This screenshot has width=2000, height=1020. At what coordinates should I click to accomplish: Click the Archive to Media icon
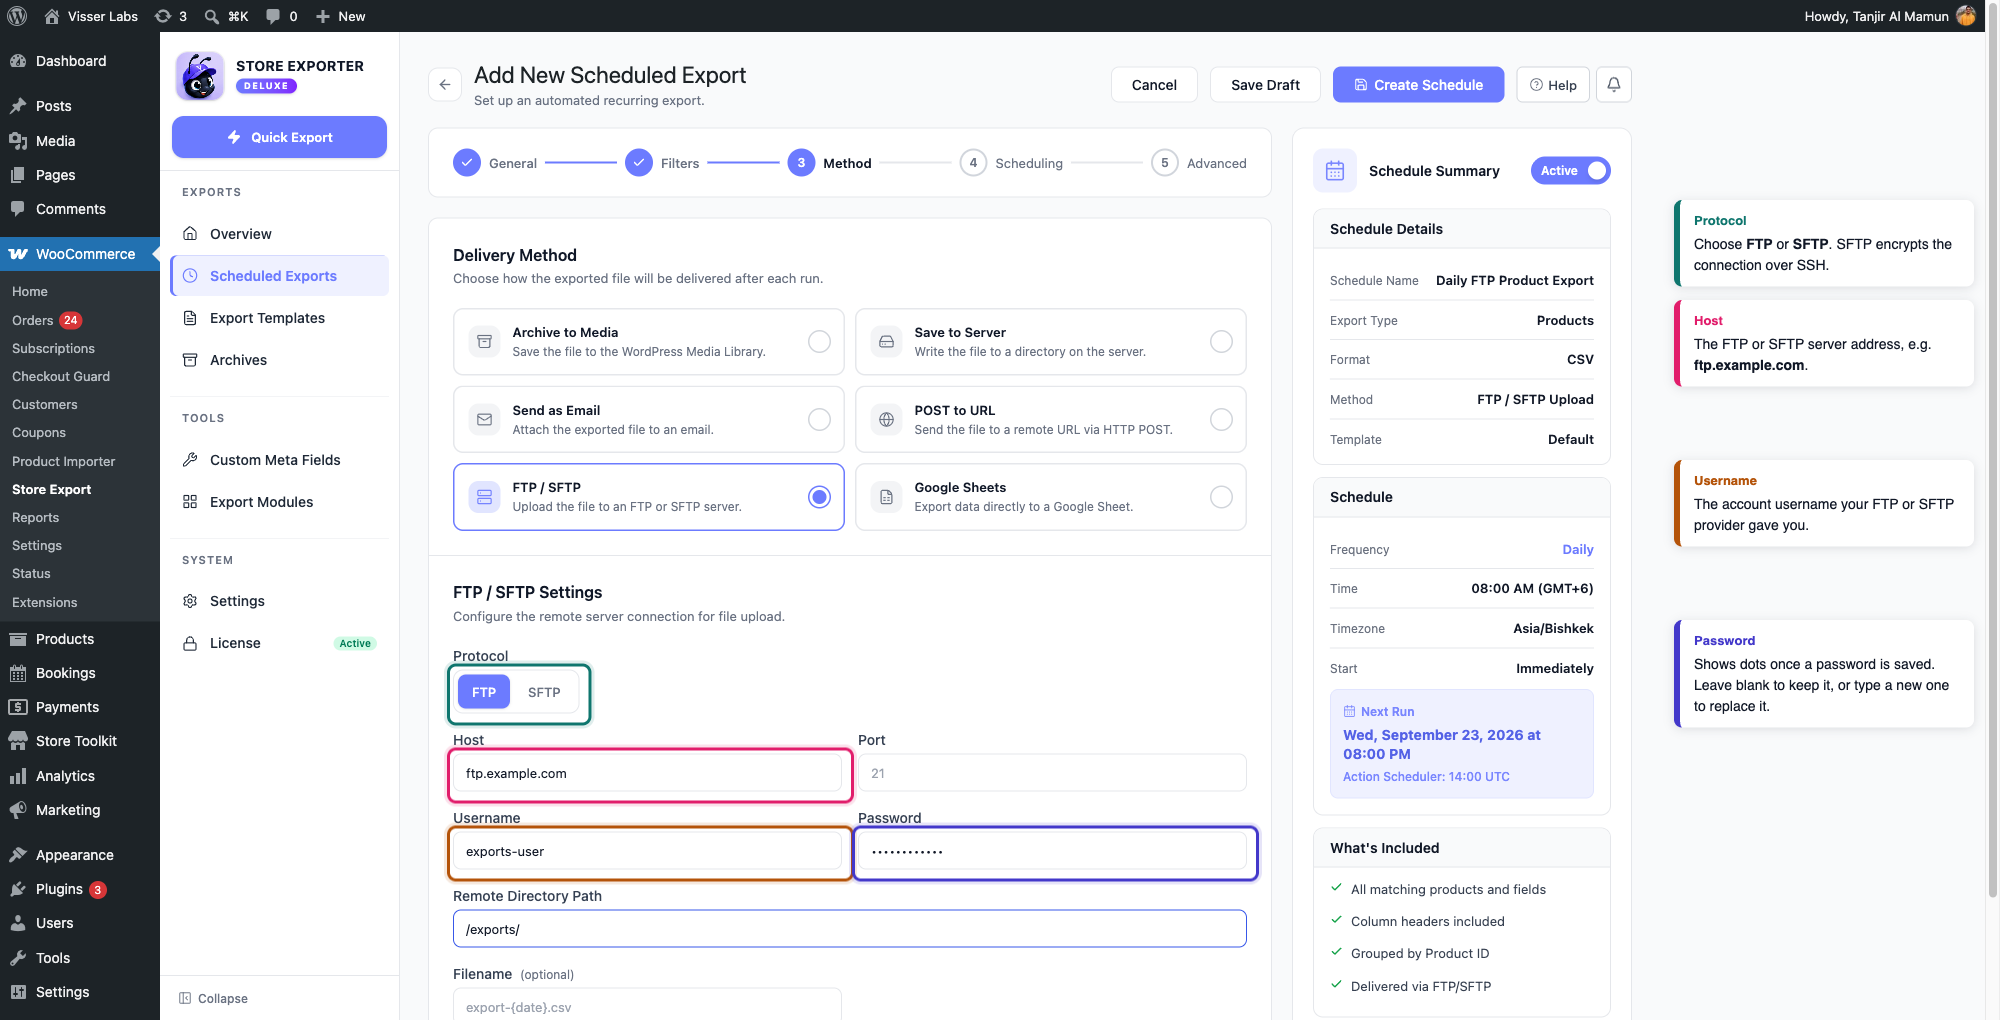pyautogui.click(x=484, y=342)
